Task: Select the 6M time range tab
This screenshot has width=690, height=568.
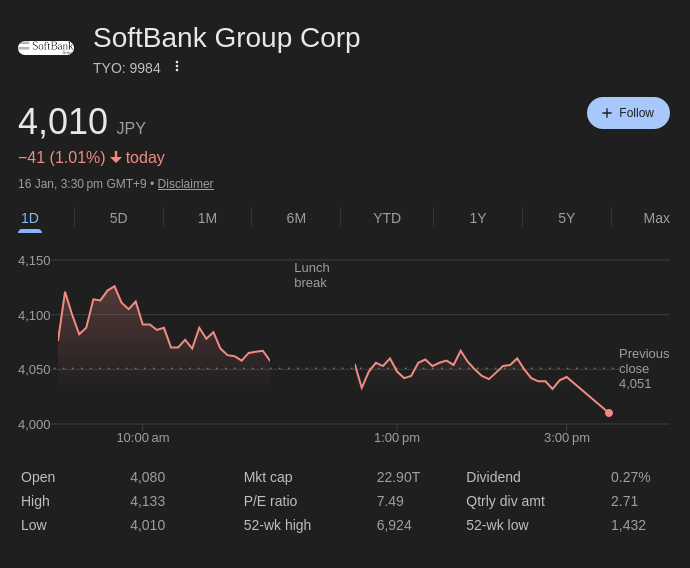Action: [296, 218]
